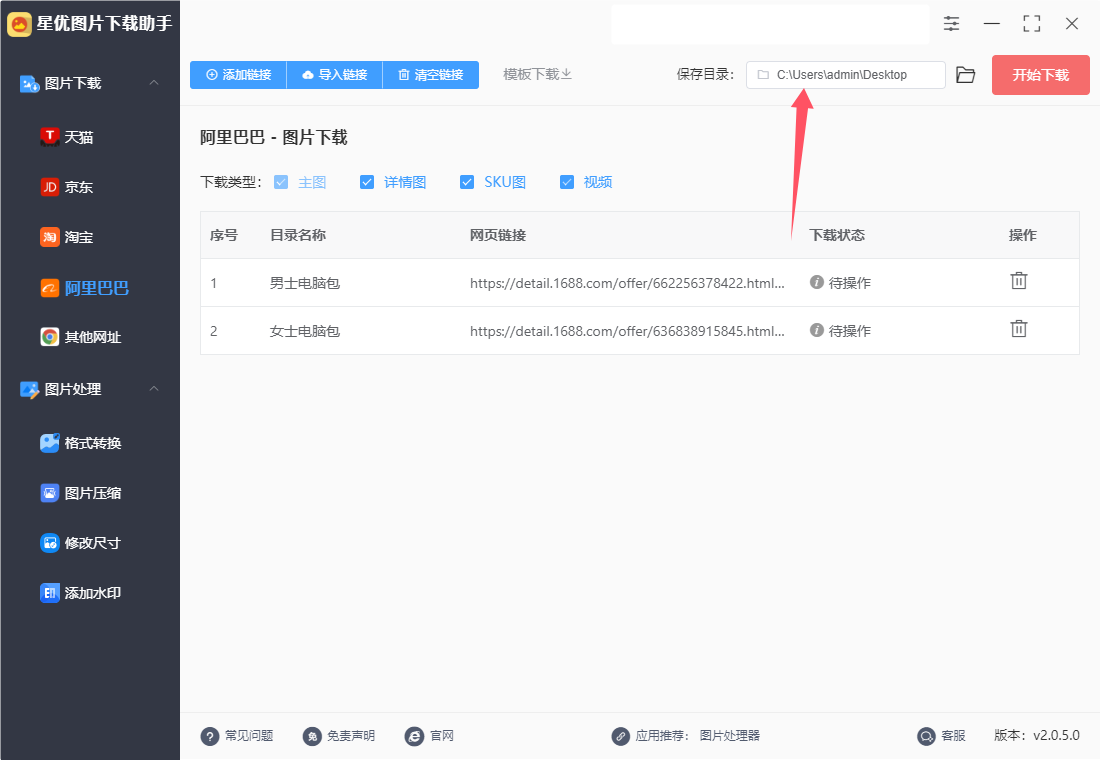Collapse the 图片下载 section chevron

pyautogui.click(x=154, y=83)
